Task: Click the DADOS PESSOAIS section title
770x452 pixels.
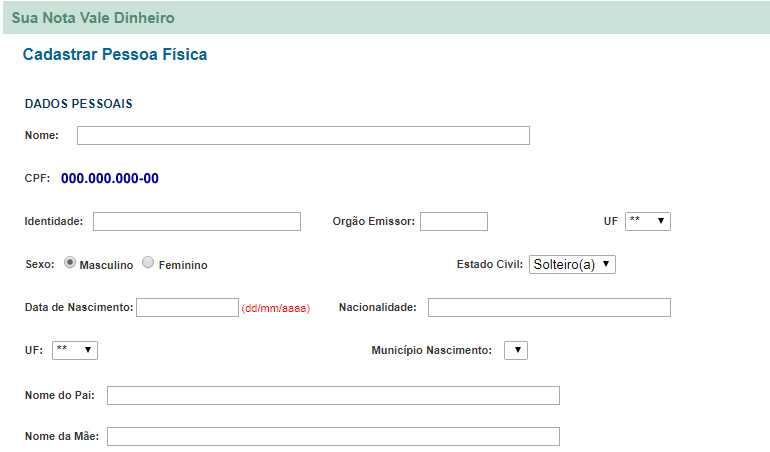Action: coord(79,104)
